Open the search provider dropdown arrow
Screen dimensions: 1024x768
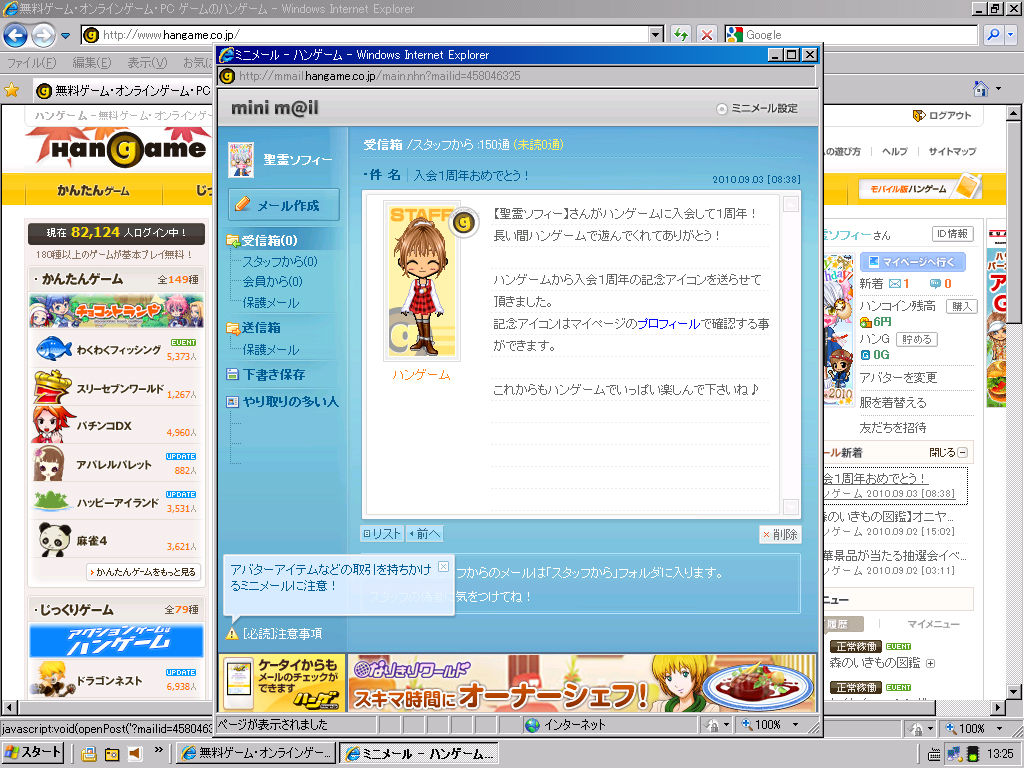tap(1011, 35)
